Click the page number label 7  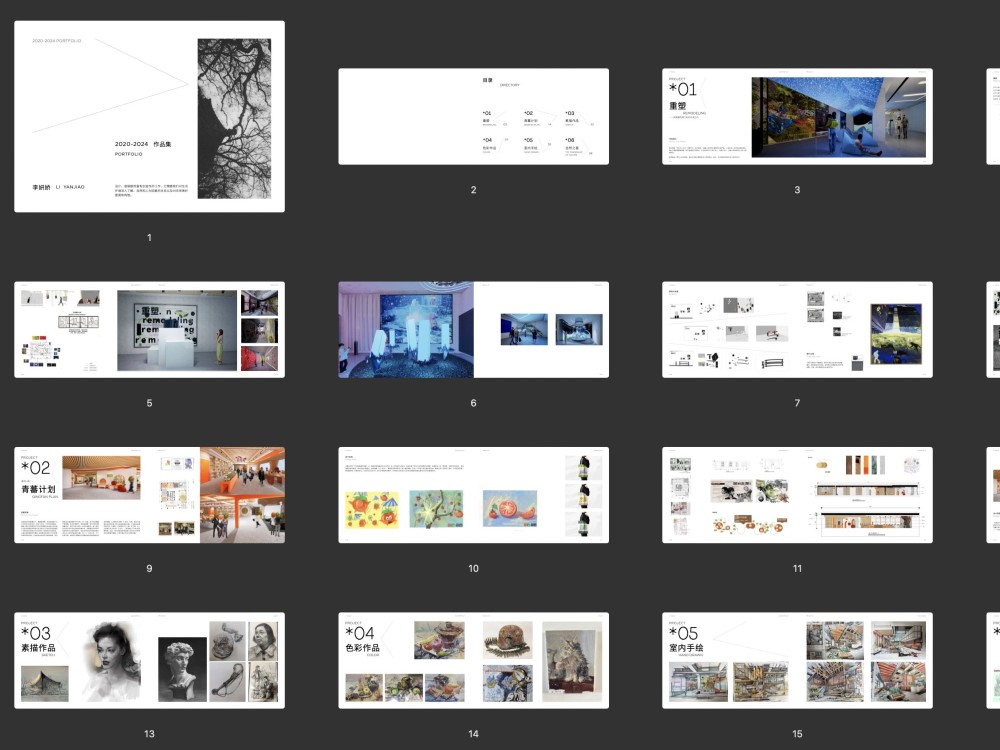[x=797, y=402]
